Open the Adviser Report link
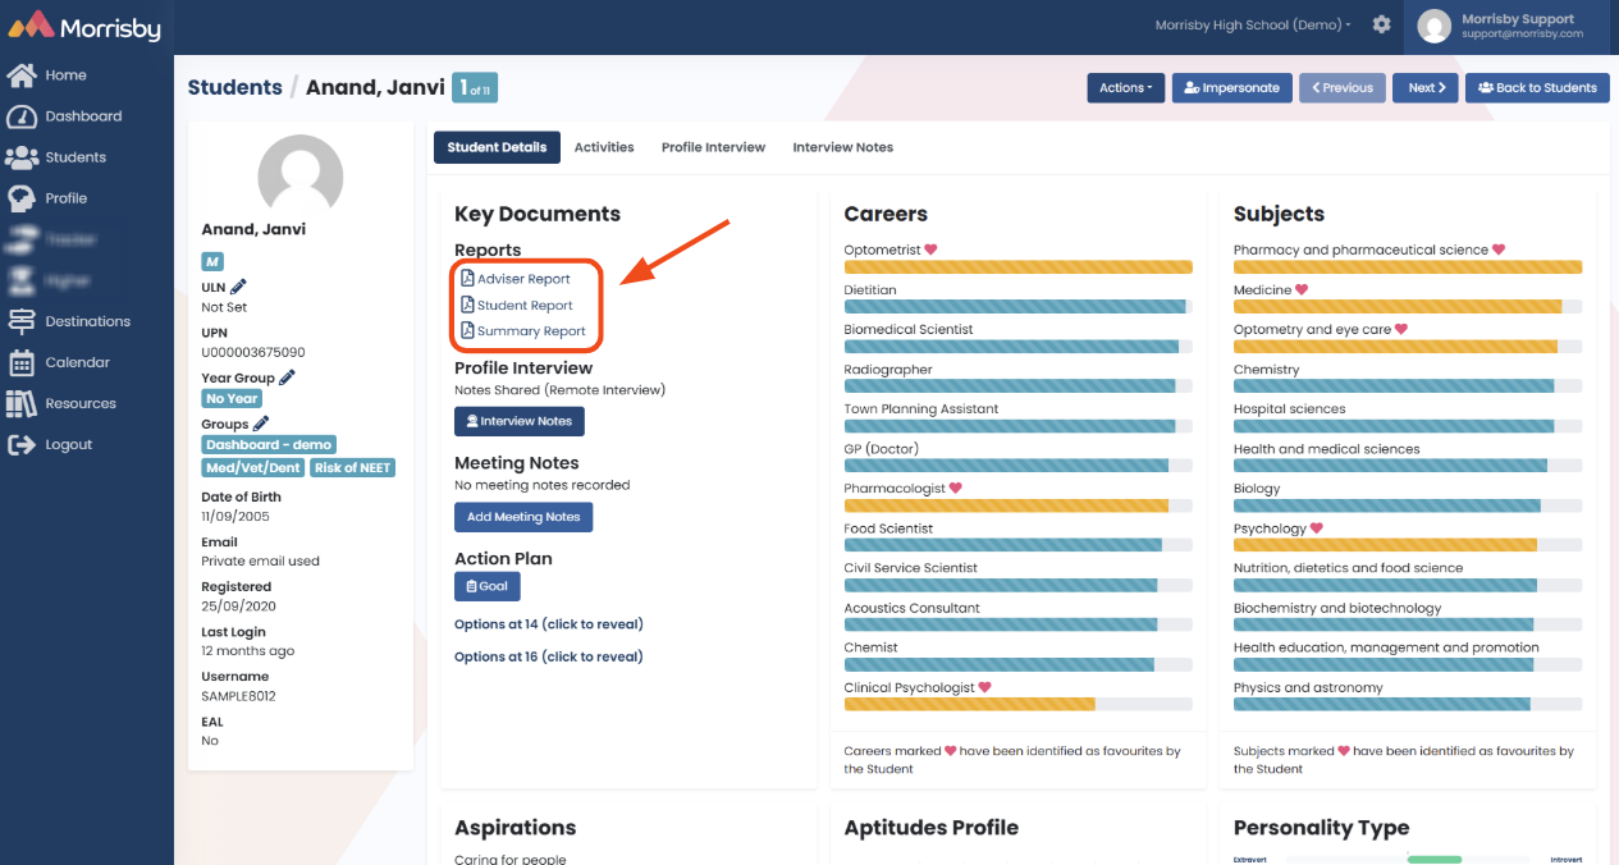Image resolution: width=1619 pixels, height=865 pixels. pyautogui.click(x=523, y=279)
